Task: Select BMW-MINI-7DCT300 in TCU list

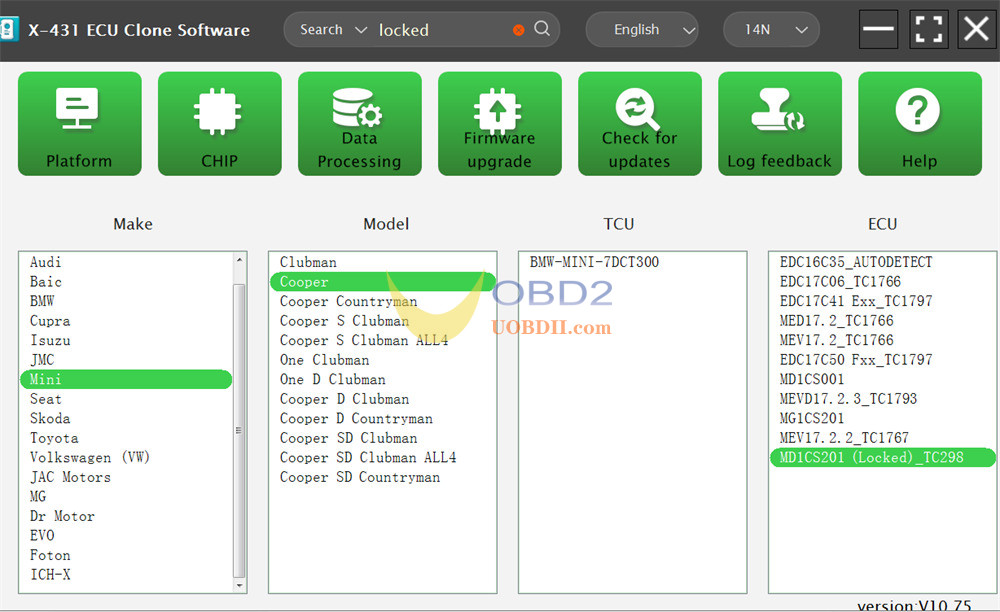Action: tap(633, 262)
